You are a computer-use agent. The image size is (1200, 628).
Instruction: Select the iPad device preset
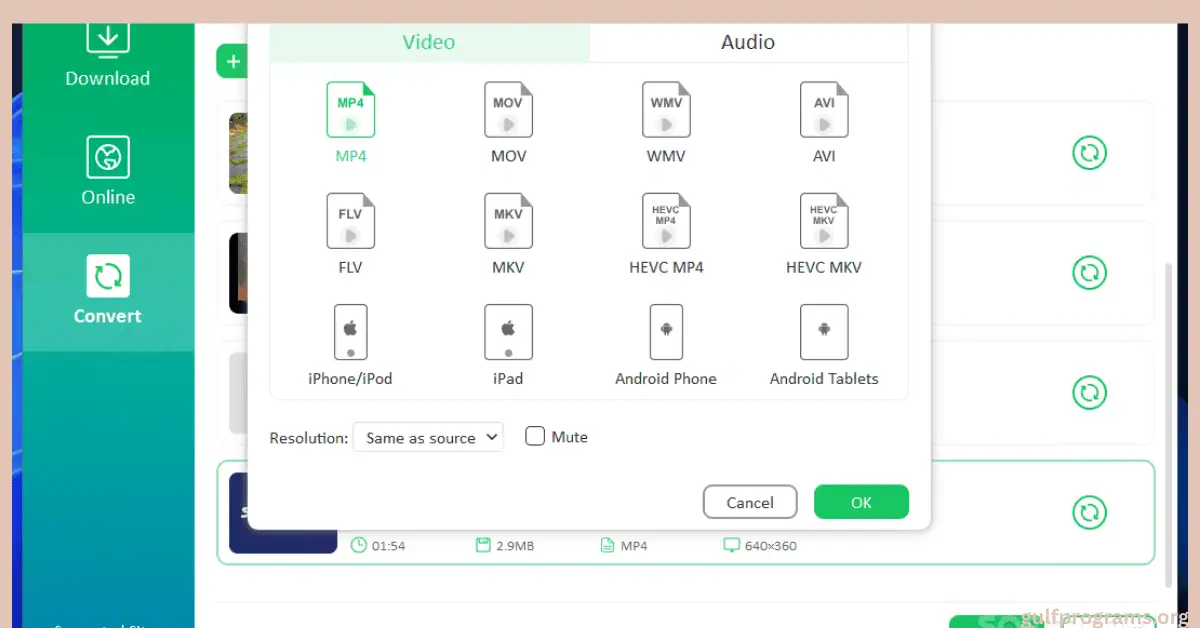pyautogui.click(x=508, y=333)
